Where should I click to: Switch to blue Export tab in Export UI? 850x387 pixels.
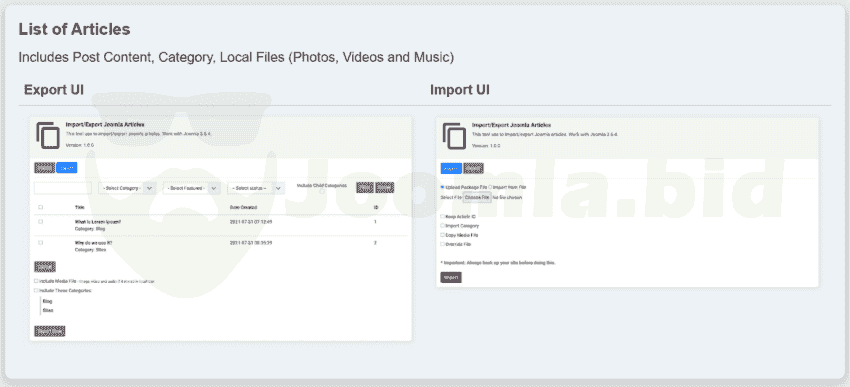point(67,168)
